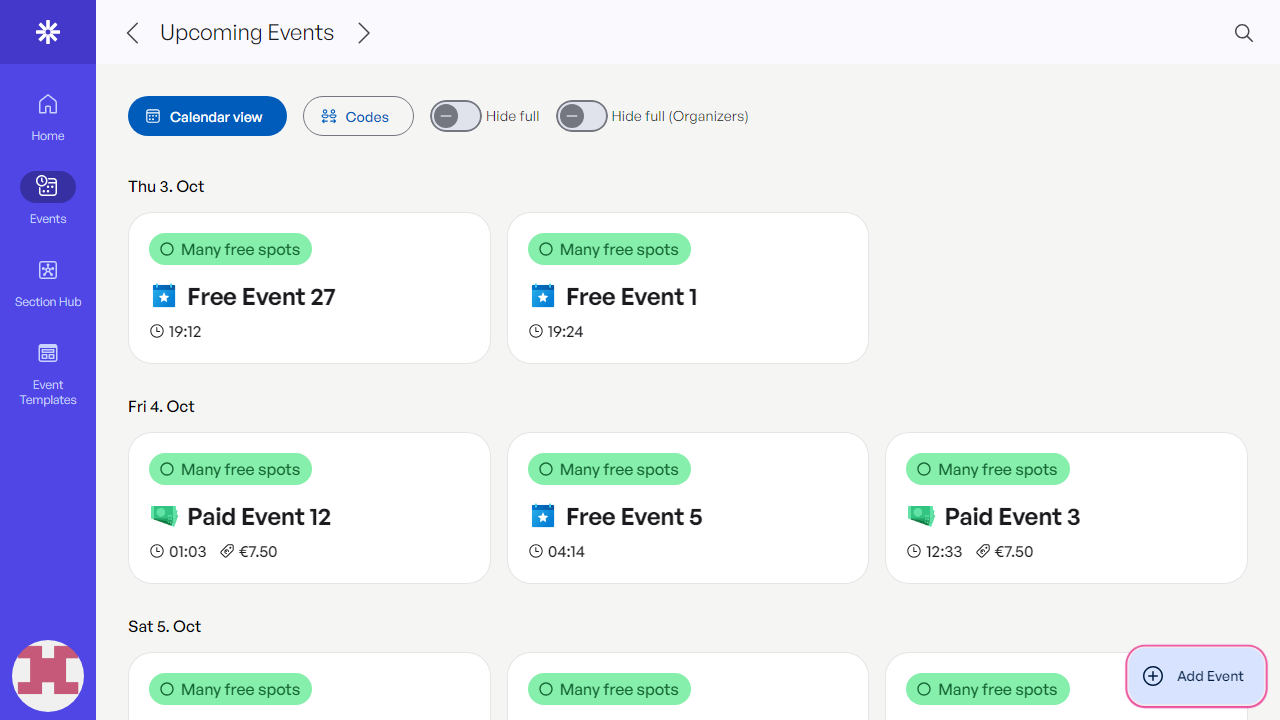Go to Home in sidebar
The width and height of the screenshot is (1280, 720).
pos(47,117)
